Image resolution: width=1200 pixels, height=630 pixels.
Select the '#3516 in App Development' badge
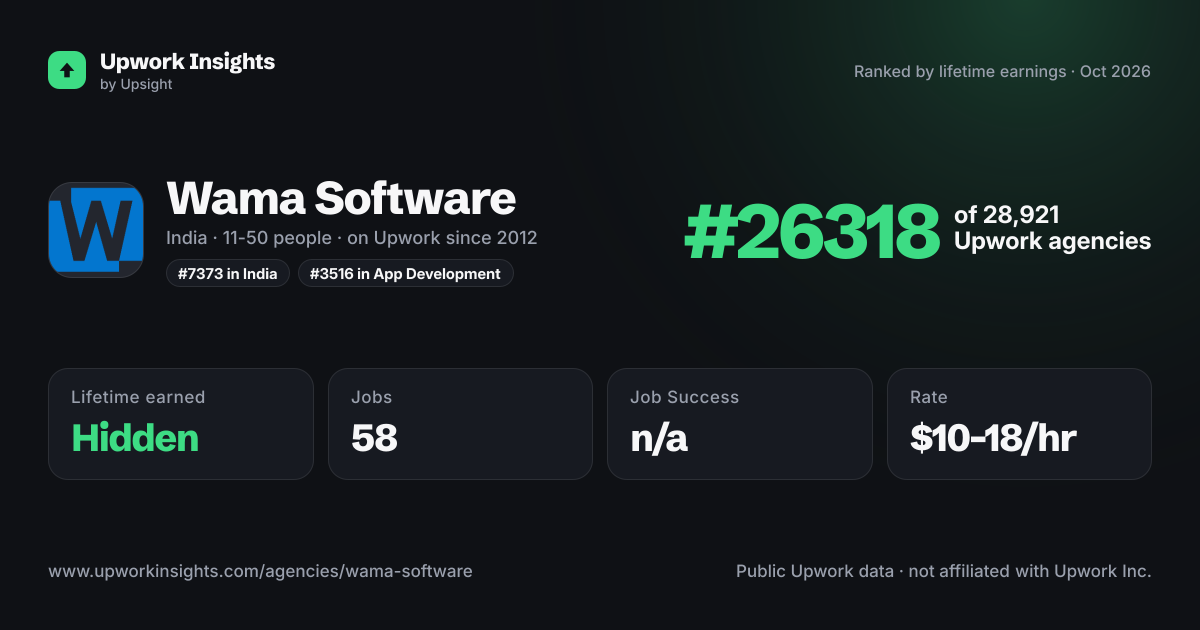click(405, 273)
